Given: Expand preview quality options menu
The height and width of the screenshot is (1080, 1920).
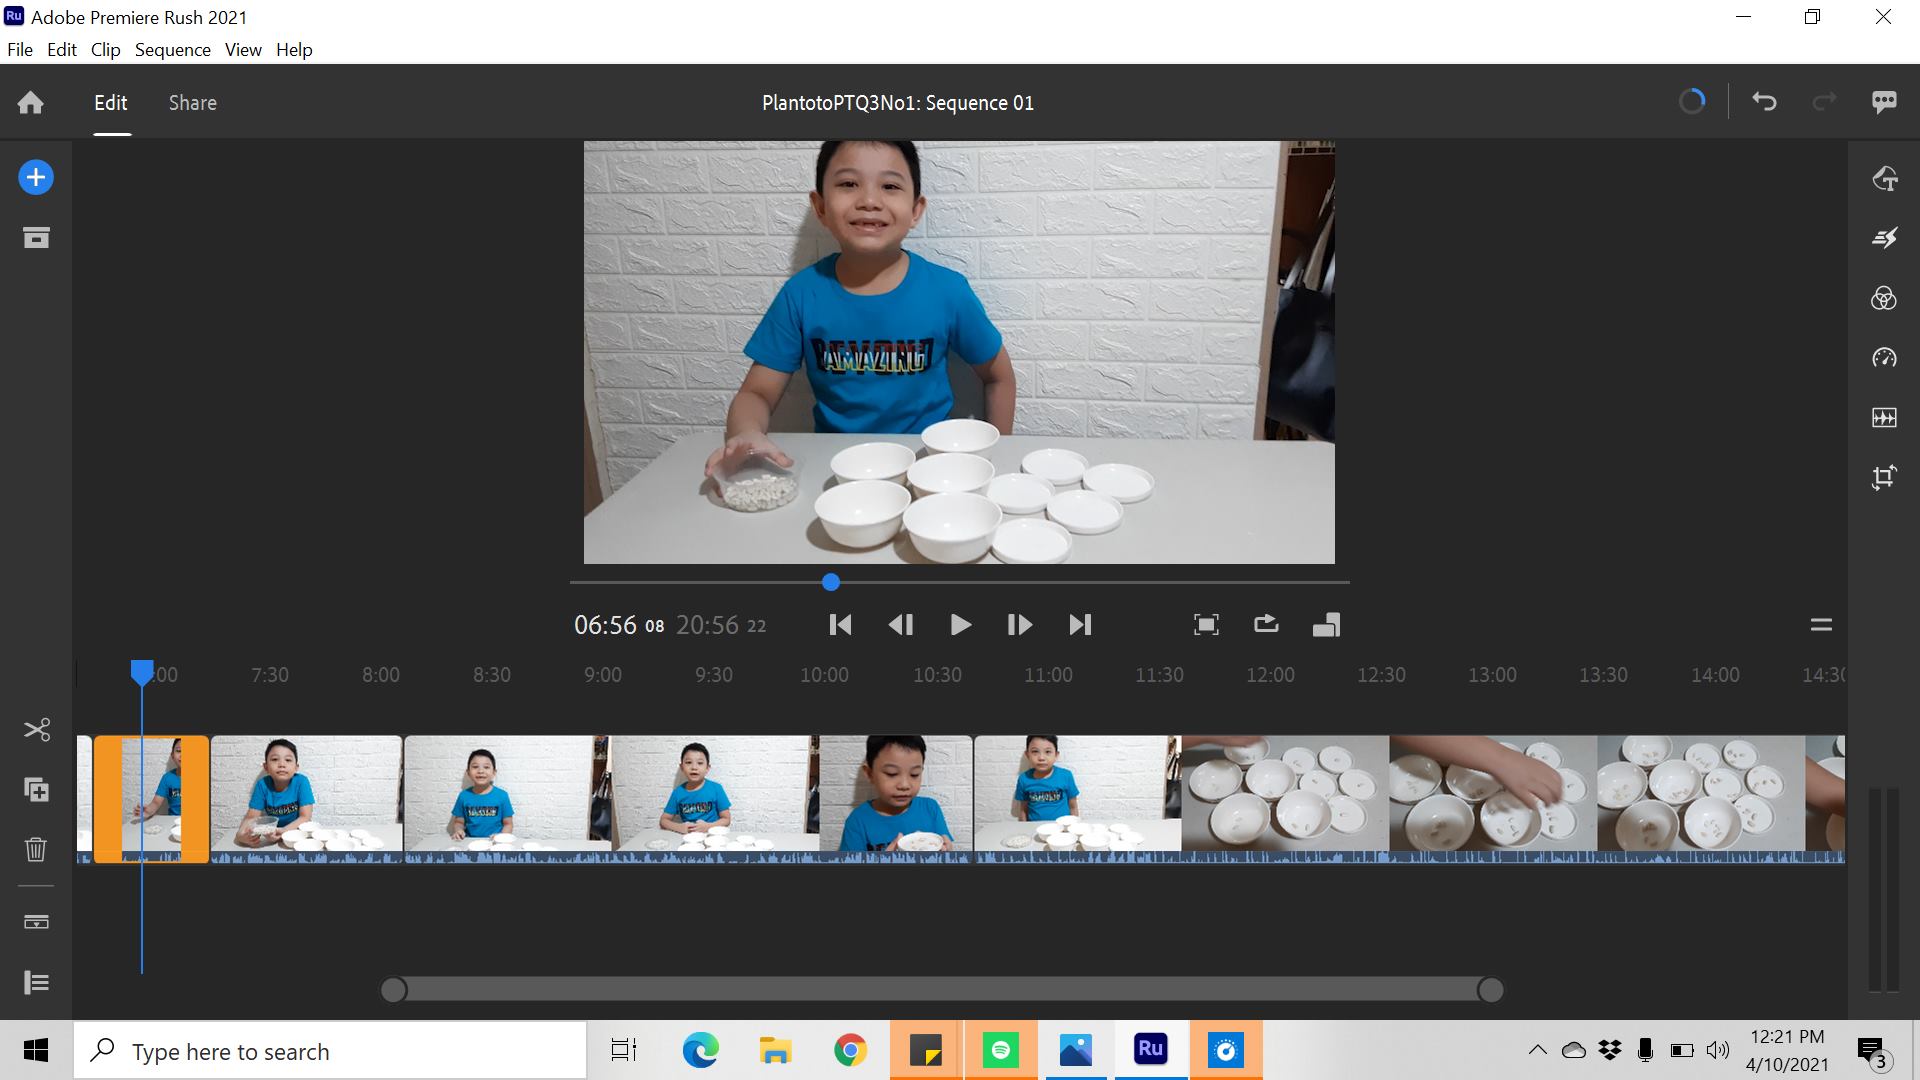Looking at the screenshot, I should coord(1821,625).
